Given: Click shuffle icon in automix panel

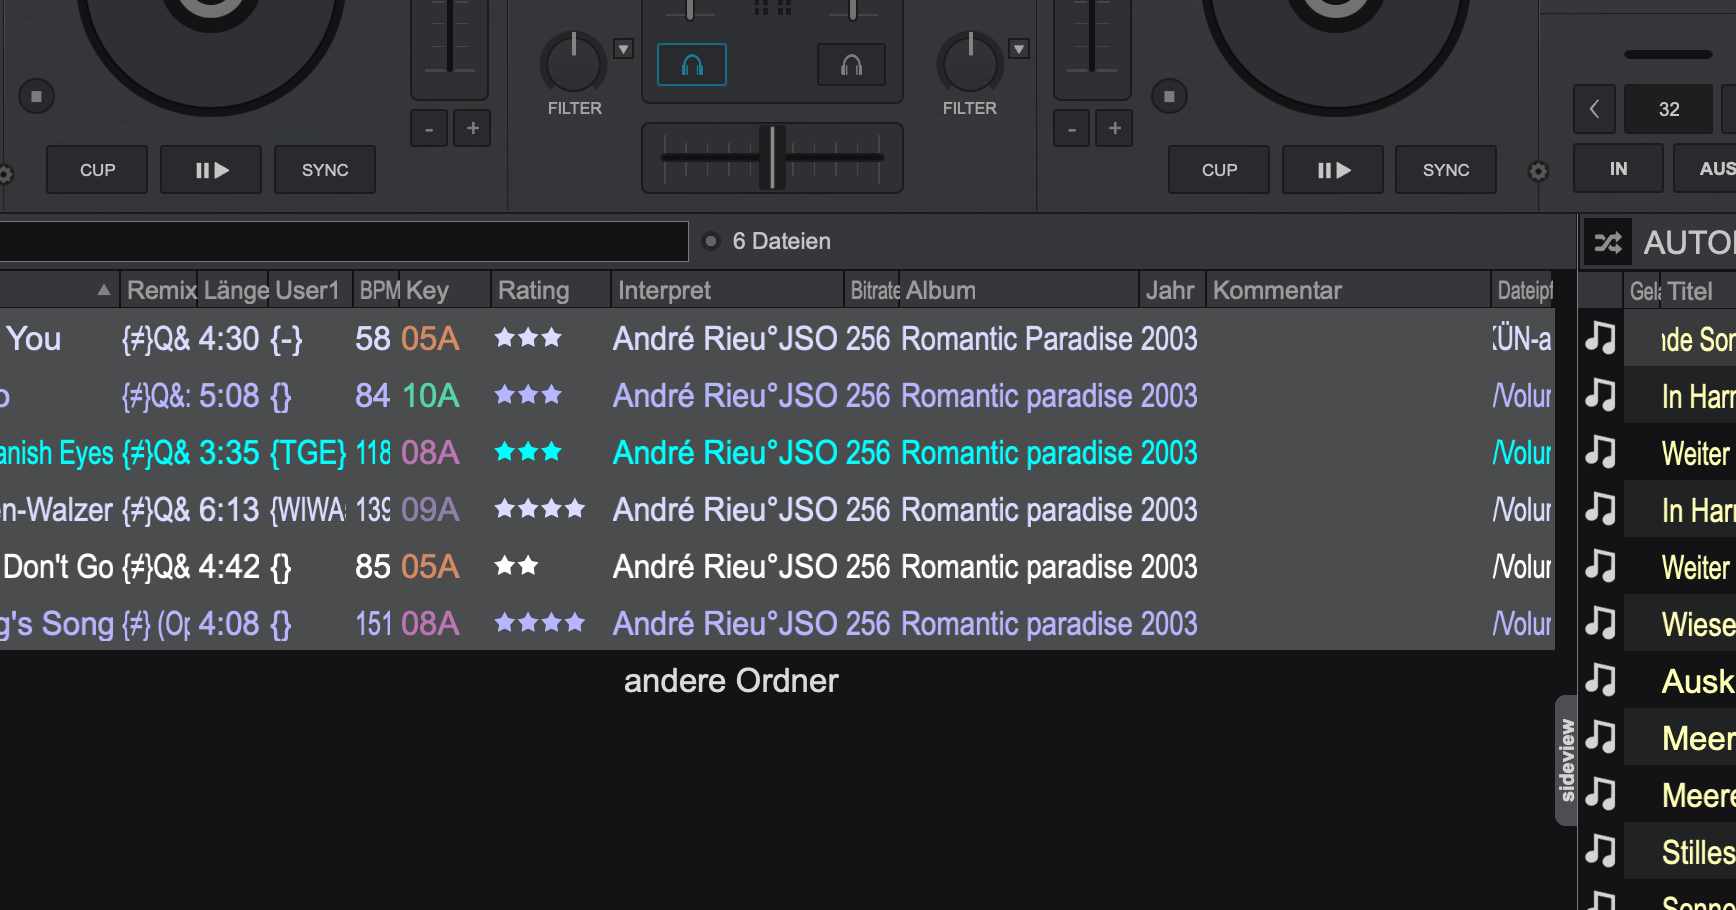Looking at the screenshot, I should point(1607,242).
